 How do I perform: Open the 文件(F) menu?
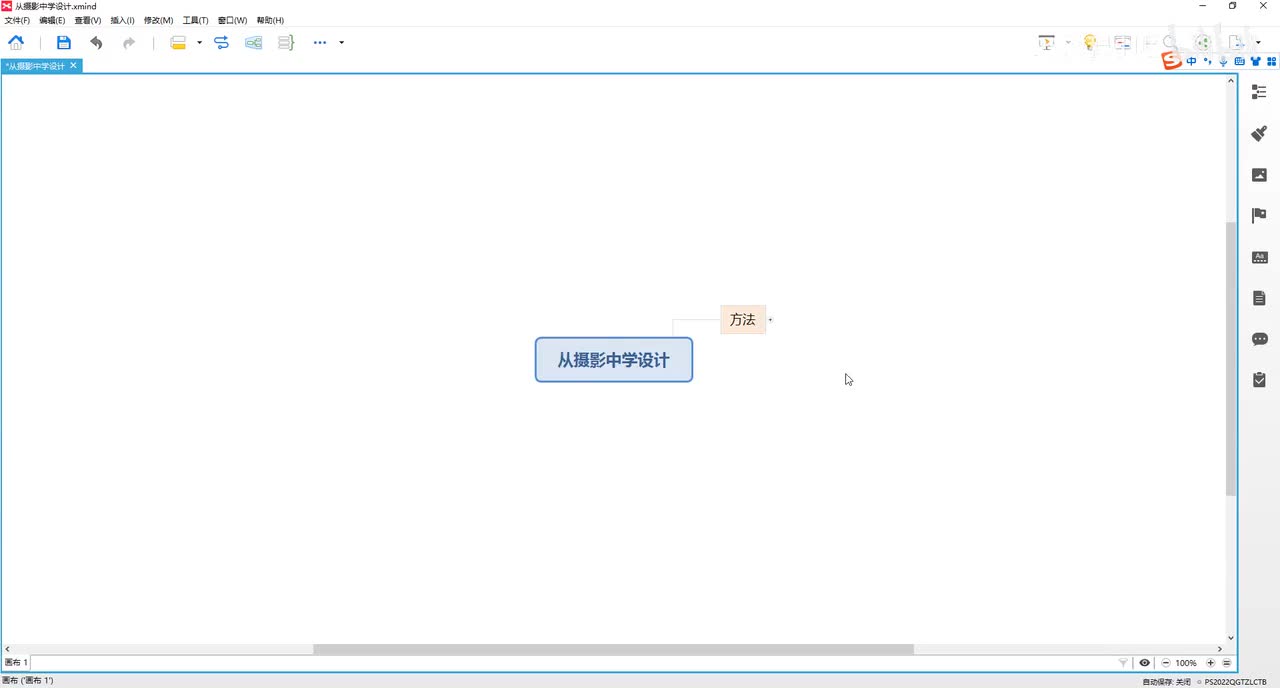coord(17,20)
